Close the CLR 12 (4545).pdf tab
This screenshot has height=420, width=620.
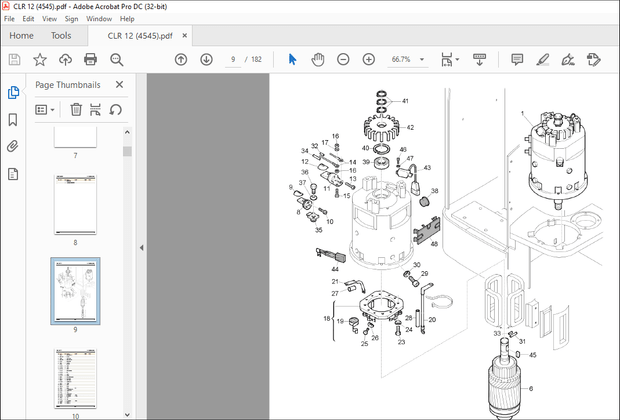(185, 36)
